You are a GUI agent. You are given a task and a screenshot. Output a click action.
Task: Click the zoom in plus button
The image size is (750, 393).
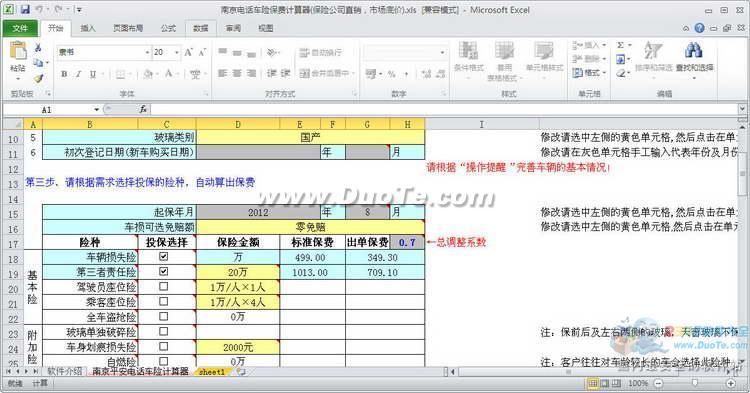tap(730, 383)
